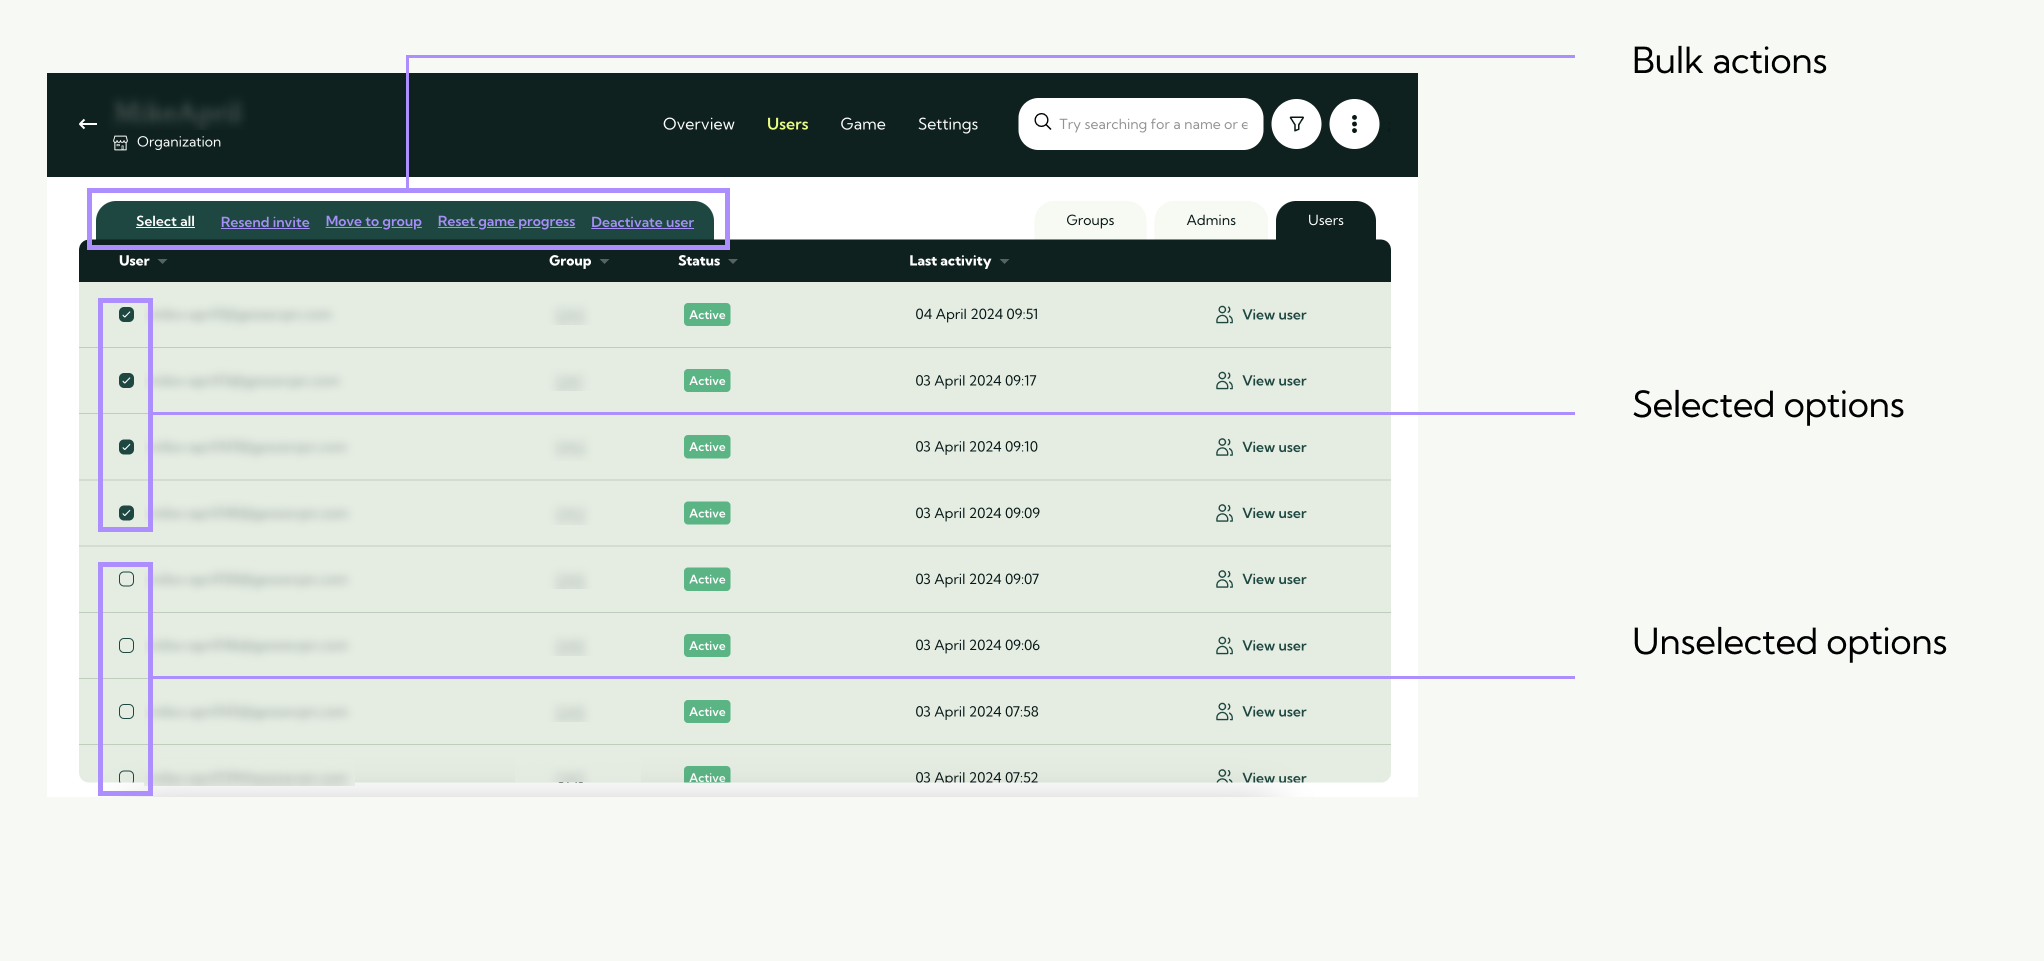The image size is (2044, 961).
Task: Click the '04 April 2024 09:51' date cell
Action: pos(977,315)
